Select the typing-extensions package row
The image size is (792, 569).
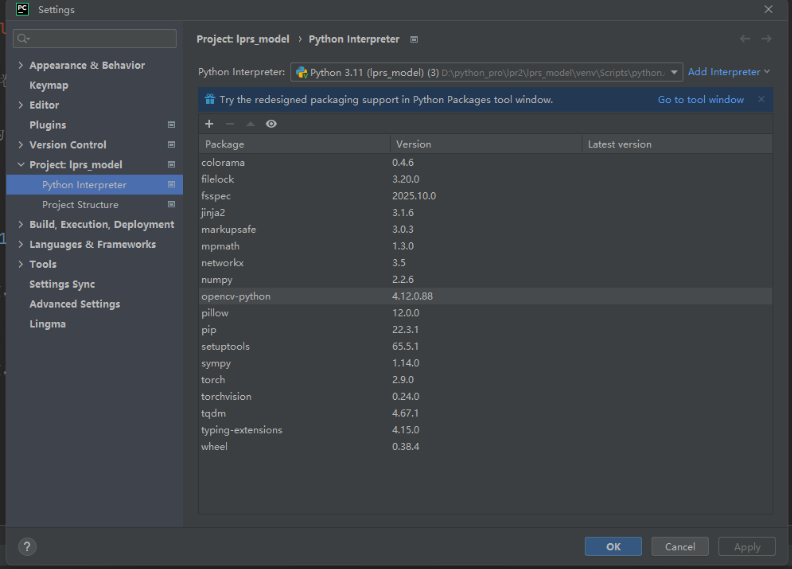coord(485,430)
